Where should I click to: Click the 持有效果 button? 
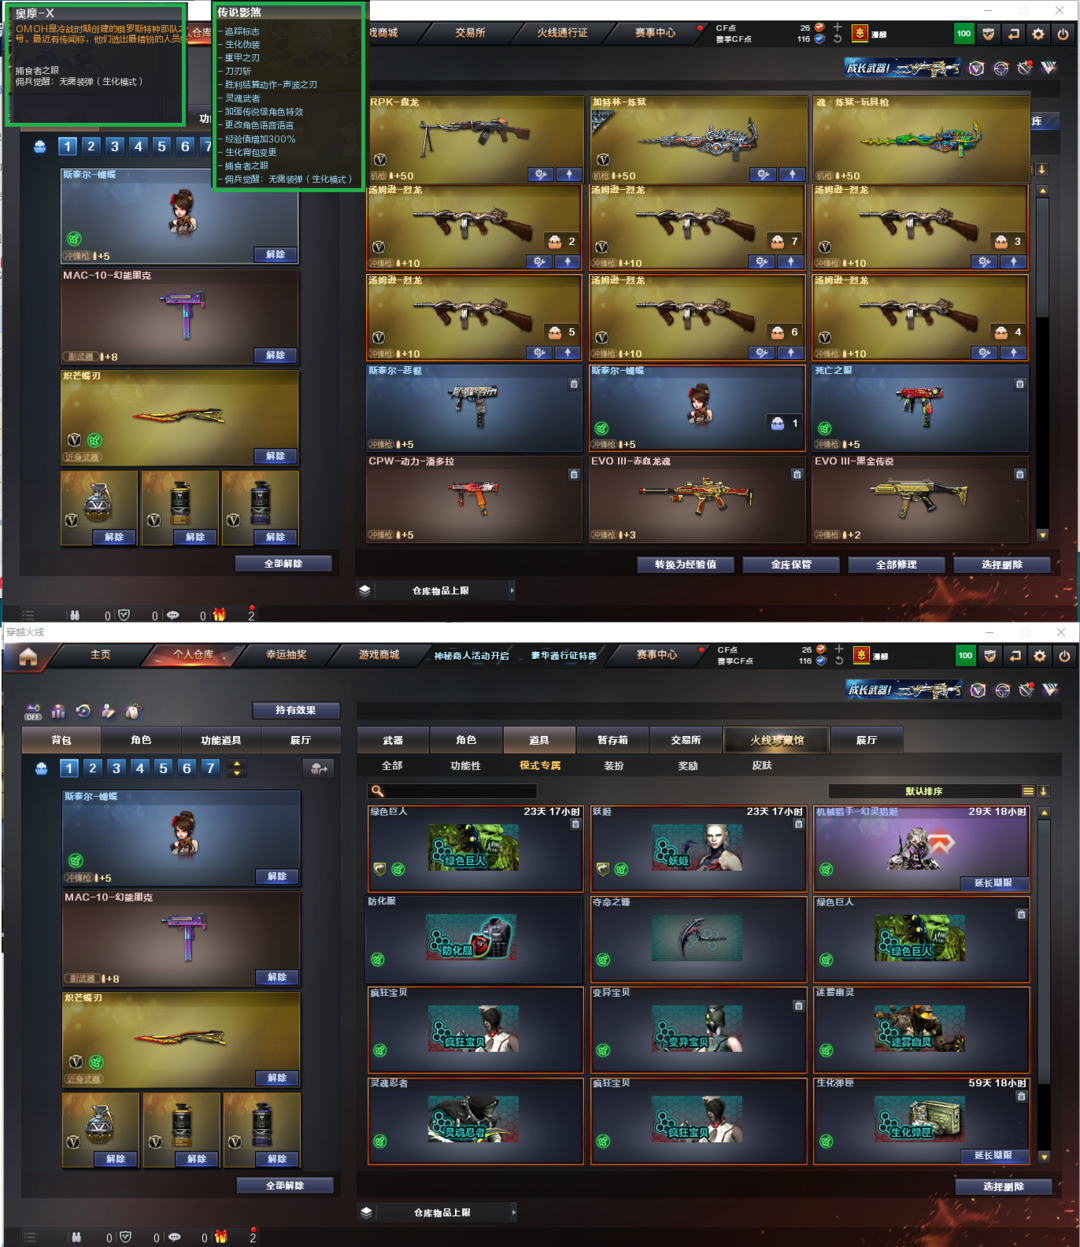[x=295, y=710]
